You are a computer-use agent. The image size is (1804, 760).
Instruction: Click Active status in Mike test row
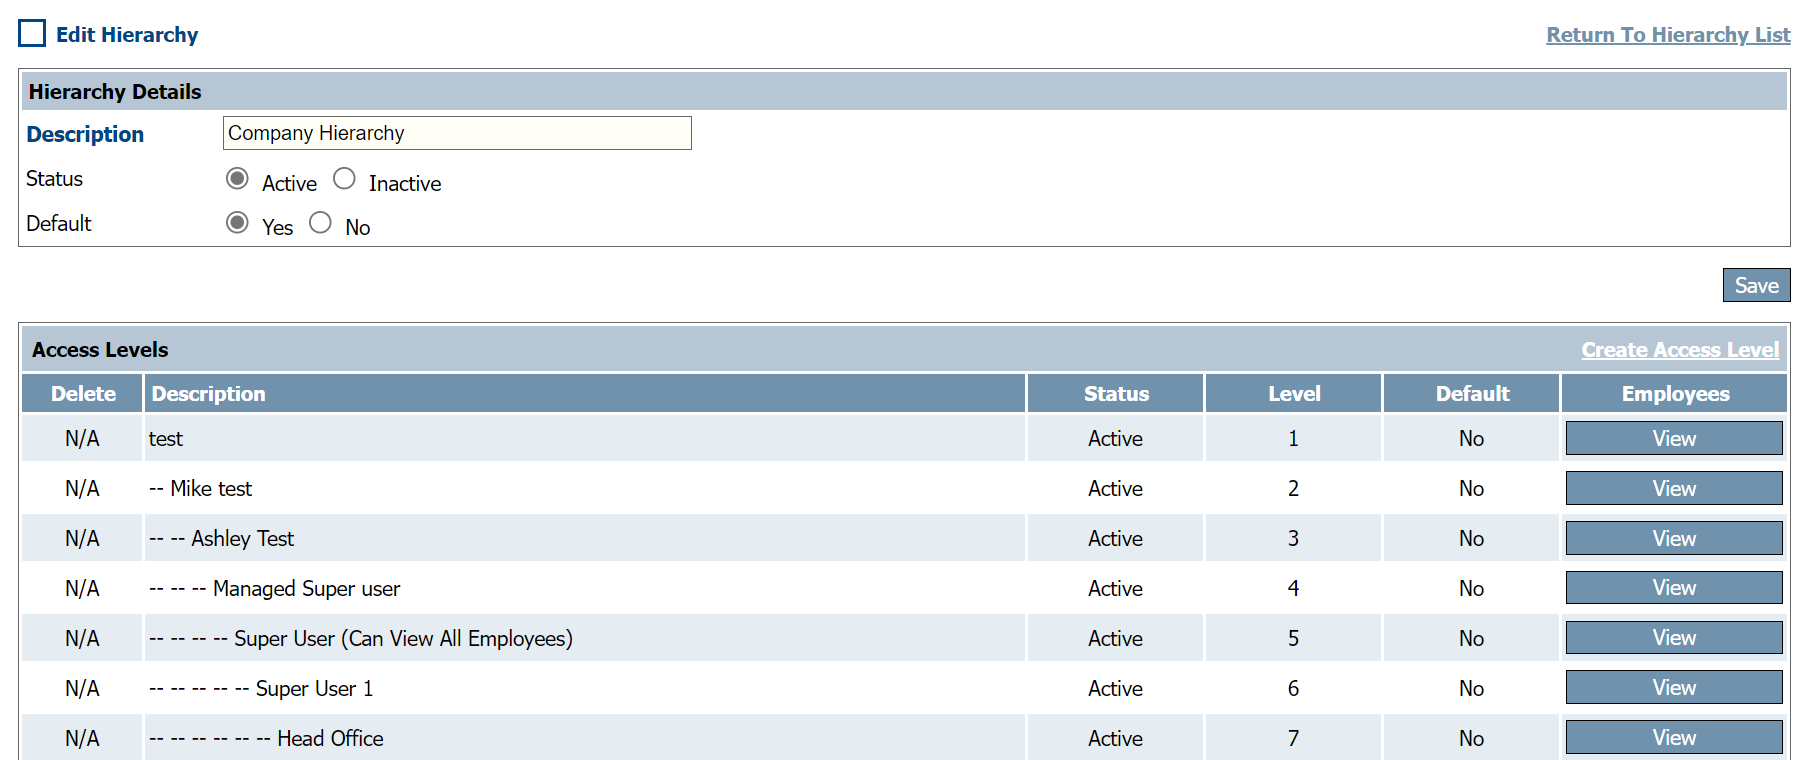[x=1115, y=488]
